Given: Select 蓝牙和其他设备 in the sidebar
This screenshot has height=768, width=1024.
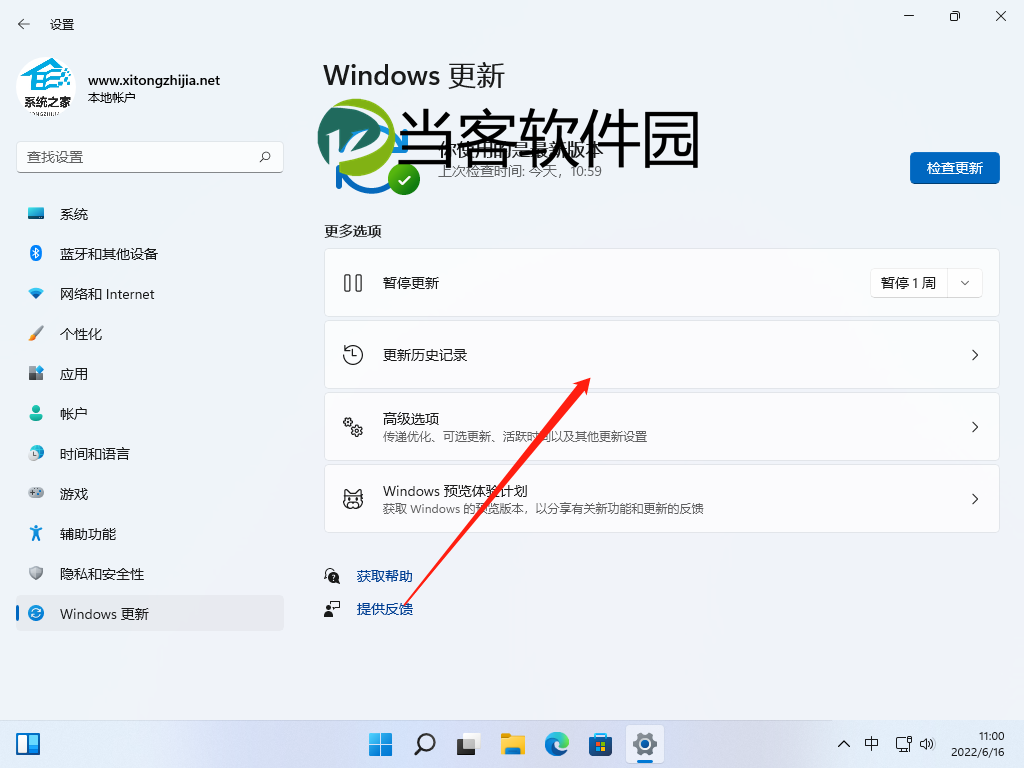Looking at the screenshot, I should (x=100, y=253).
